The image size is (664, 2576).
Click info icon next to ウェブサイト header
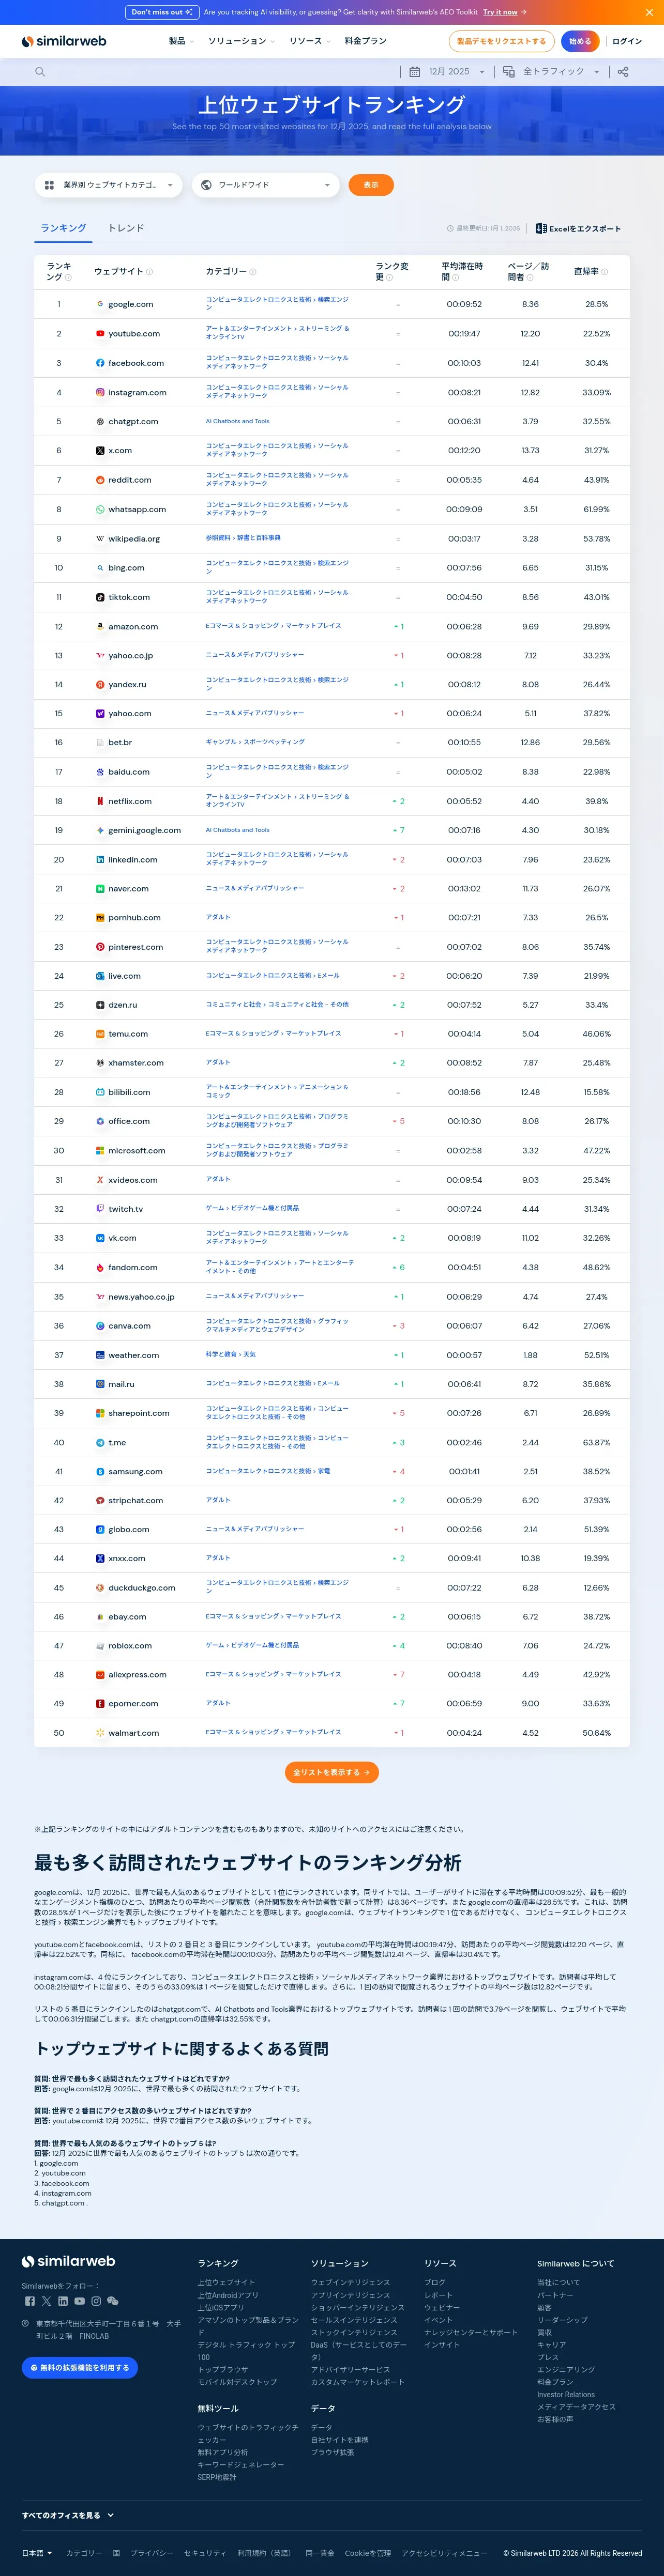click(x=150, y=272)
